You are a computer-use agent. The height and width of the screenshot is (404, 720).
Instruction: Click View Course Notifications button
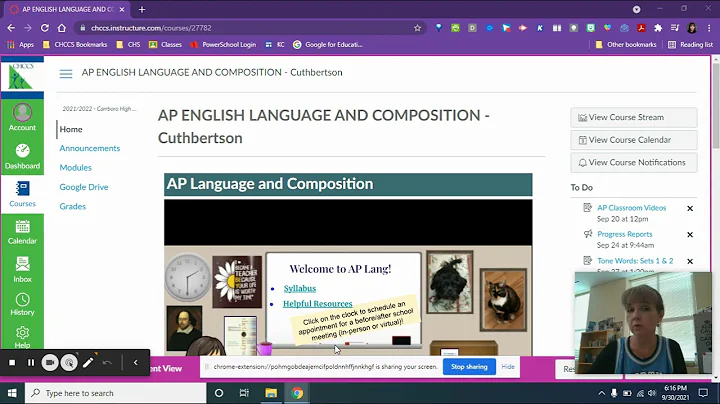tap(634, 163)
